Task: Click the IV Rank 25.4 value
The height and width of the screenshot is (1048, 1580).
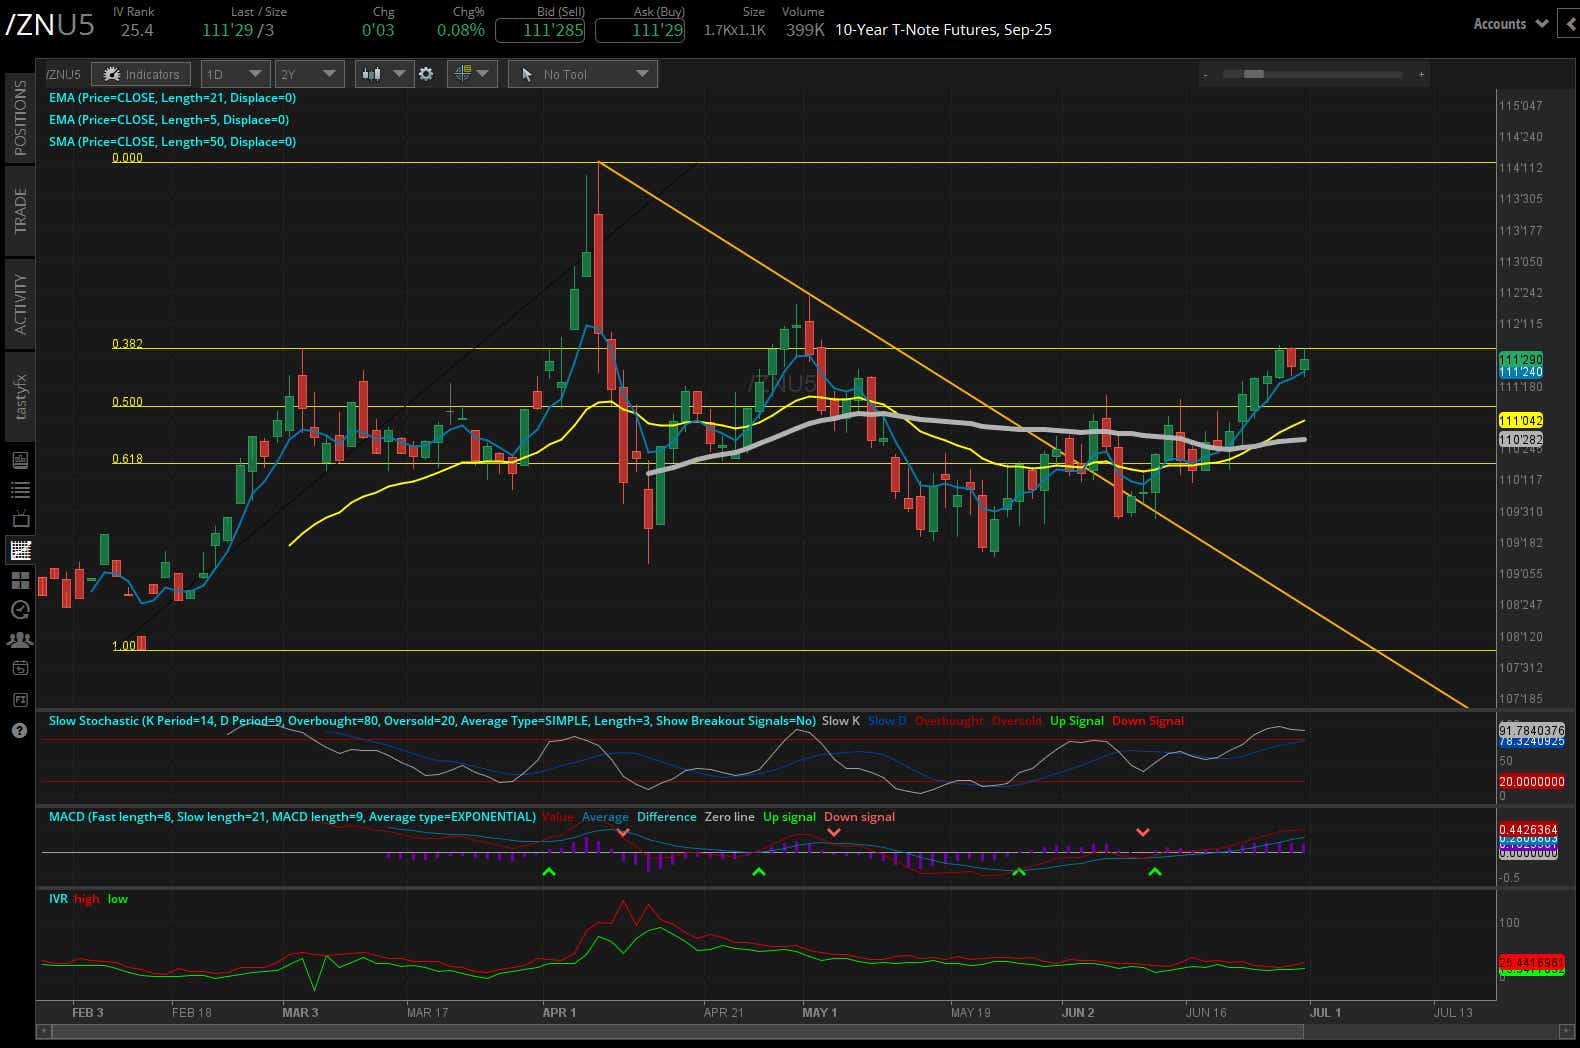Action: coord(137,30)
